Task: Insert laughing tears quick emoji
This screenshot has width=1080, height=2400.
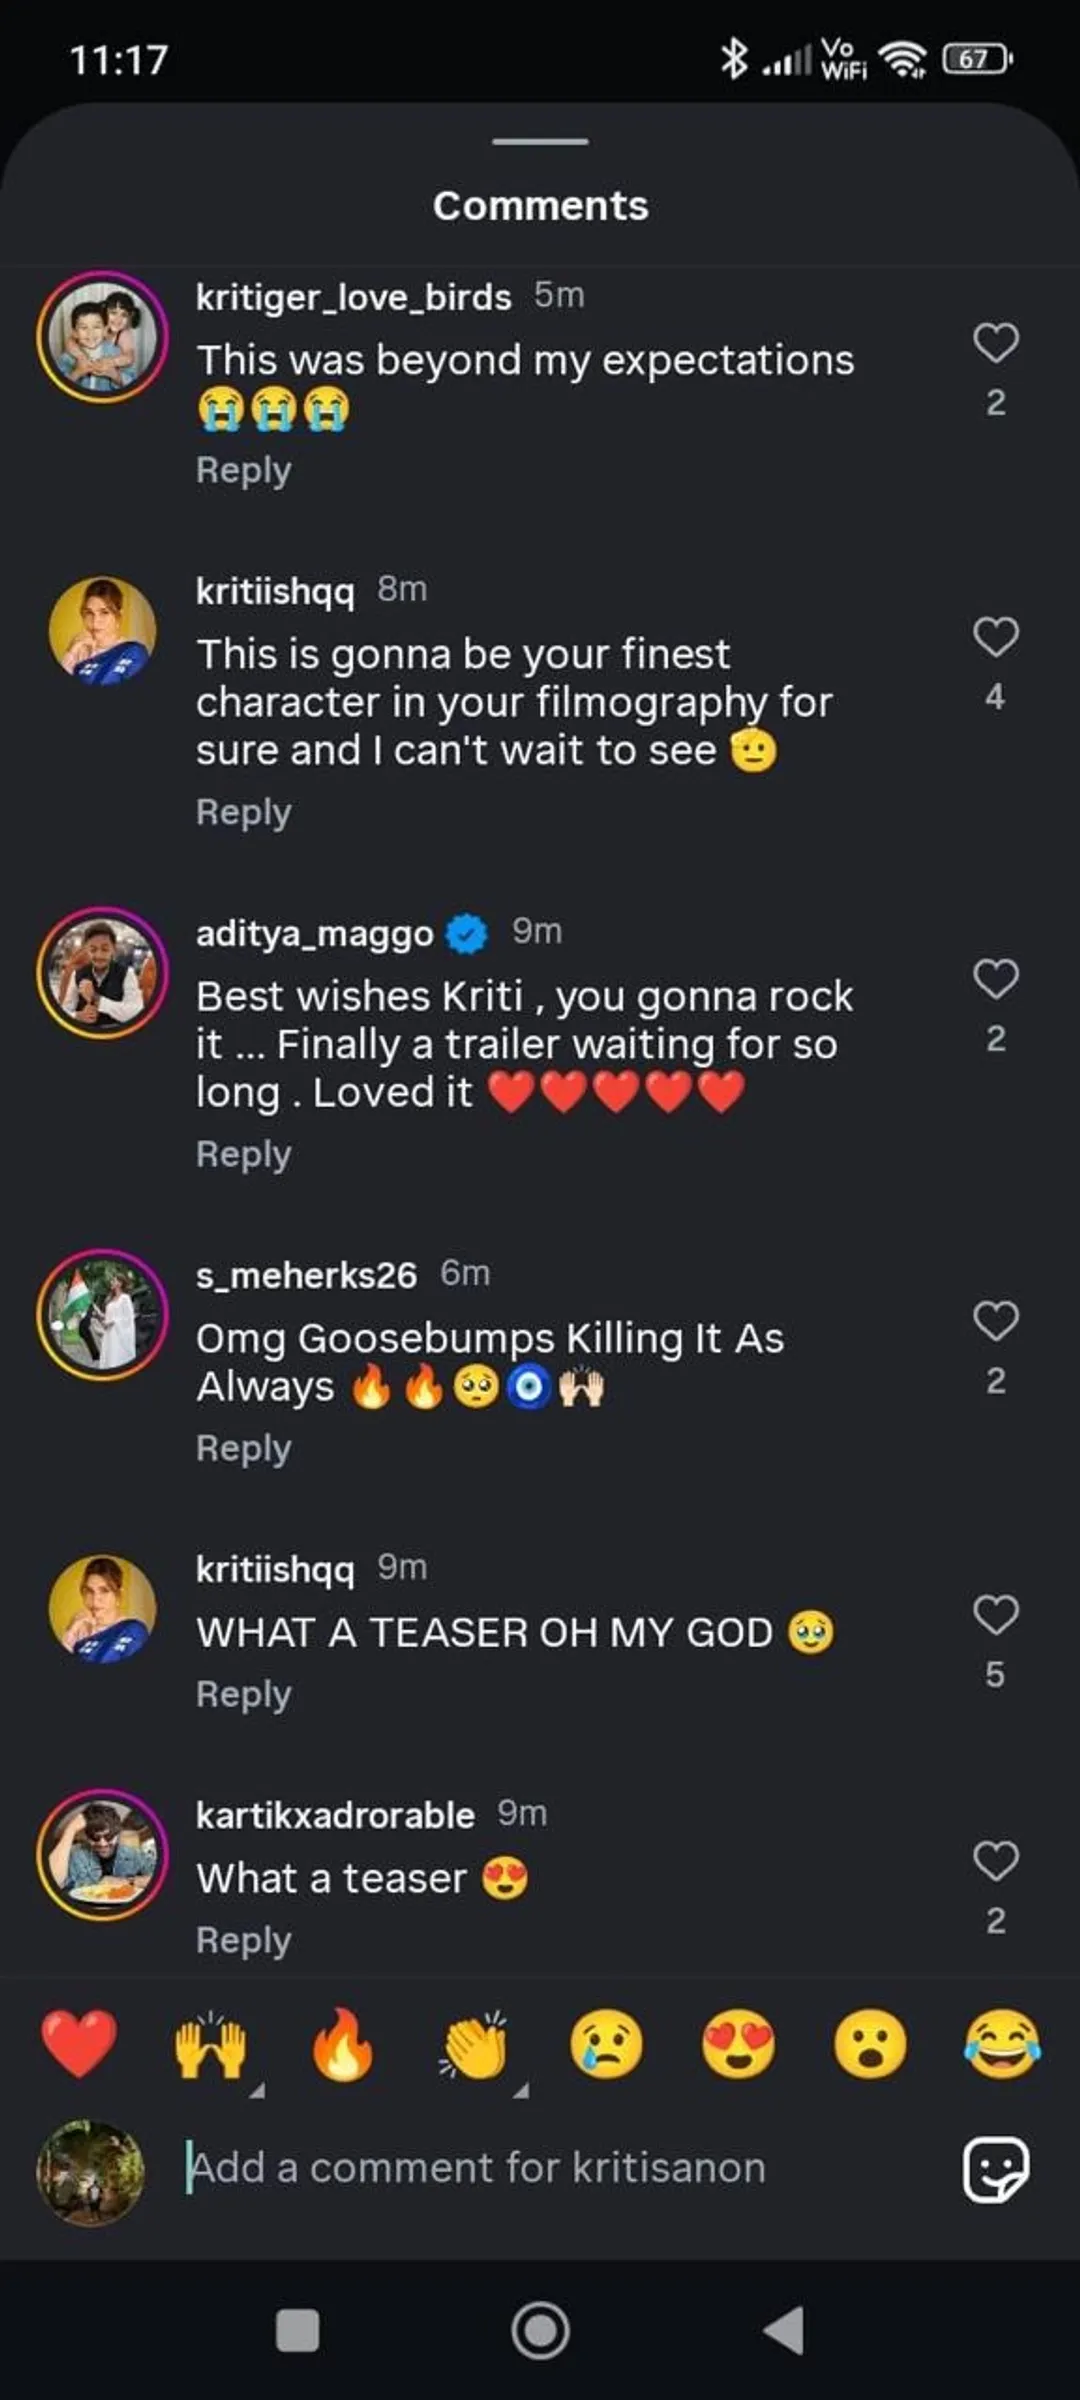Action: pyautogui.click(x=1002, y=2045)
